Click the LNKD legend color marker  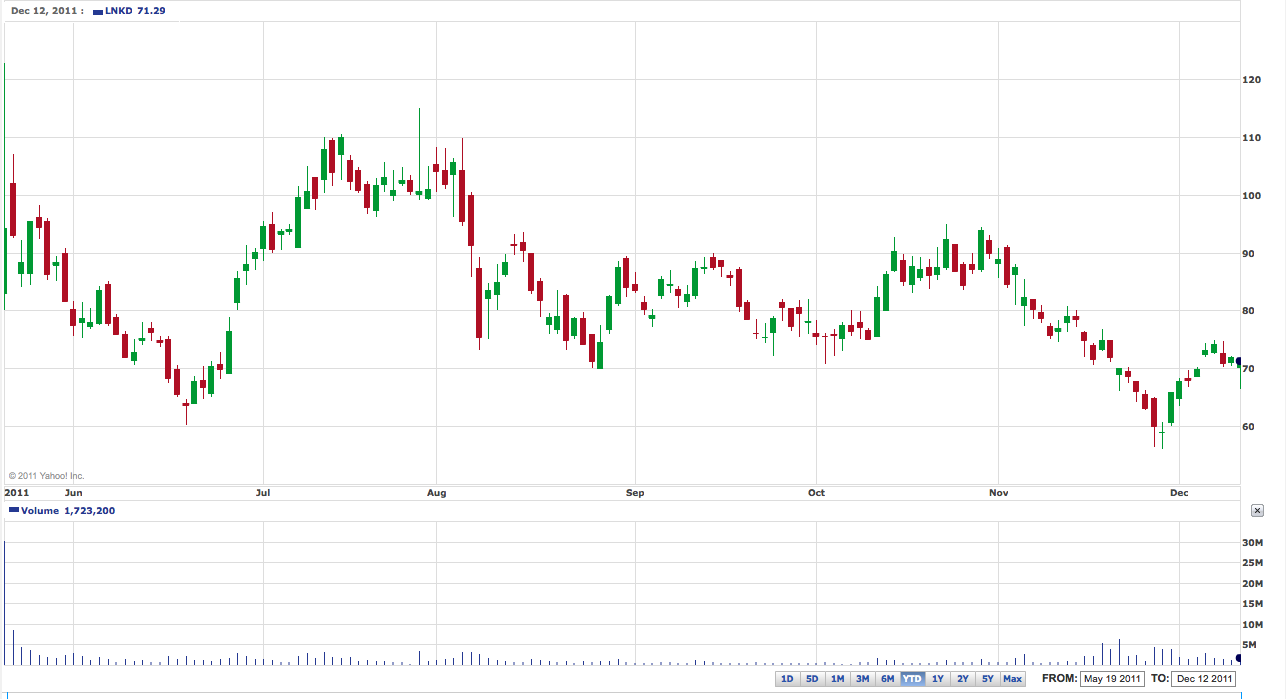tap(97, 12)
